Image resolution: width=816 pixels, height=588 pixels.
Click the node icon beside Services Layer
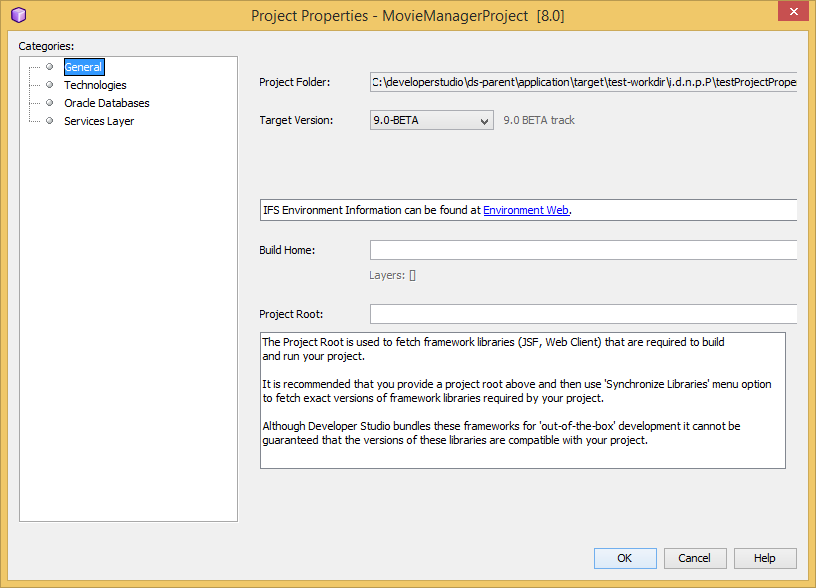point(49,121)
